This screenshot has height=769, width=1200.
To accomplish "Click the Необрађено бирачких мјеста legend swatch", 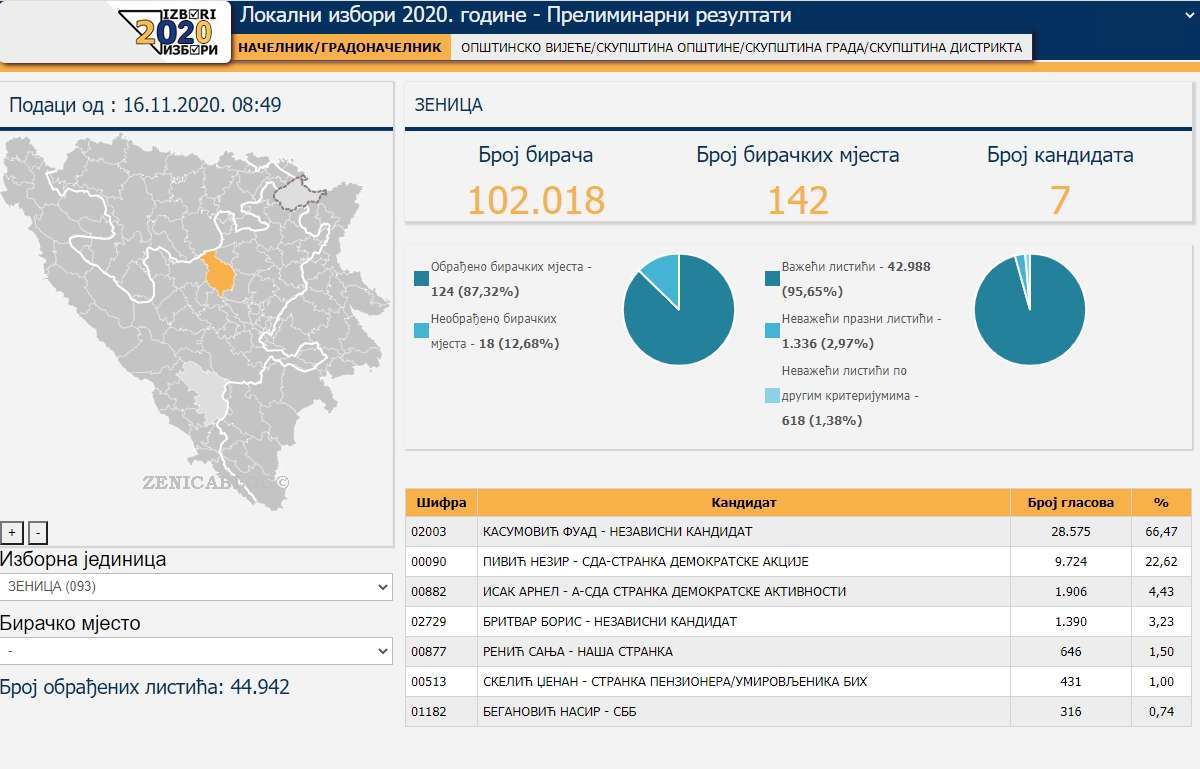I will coord(421,331).
